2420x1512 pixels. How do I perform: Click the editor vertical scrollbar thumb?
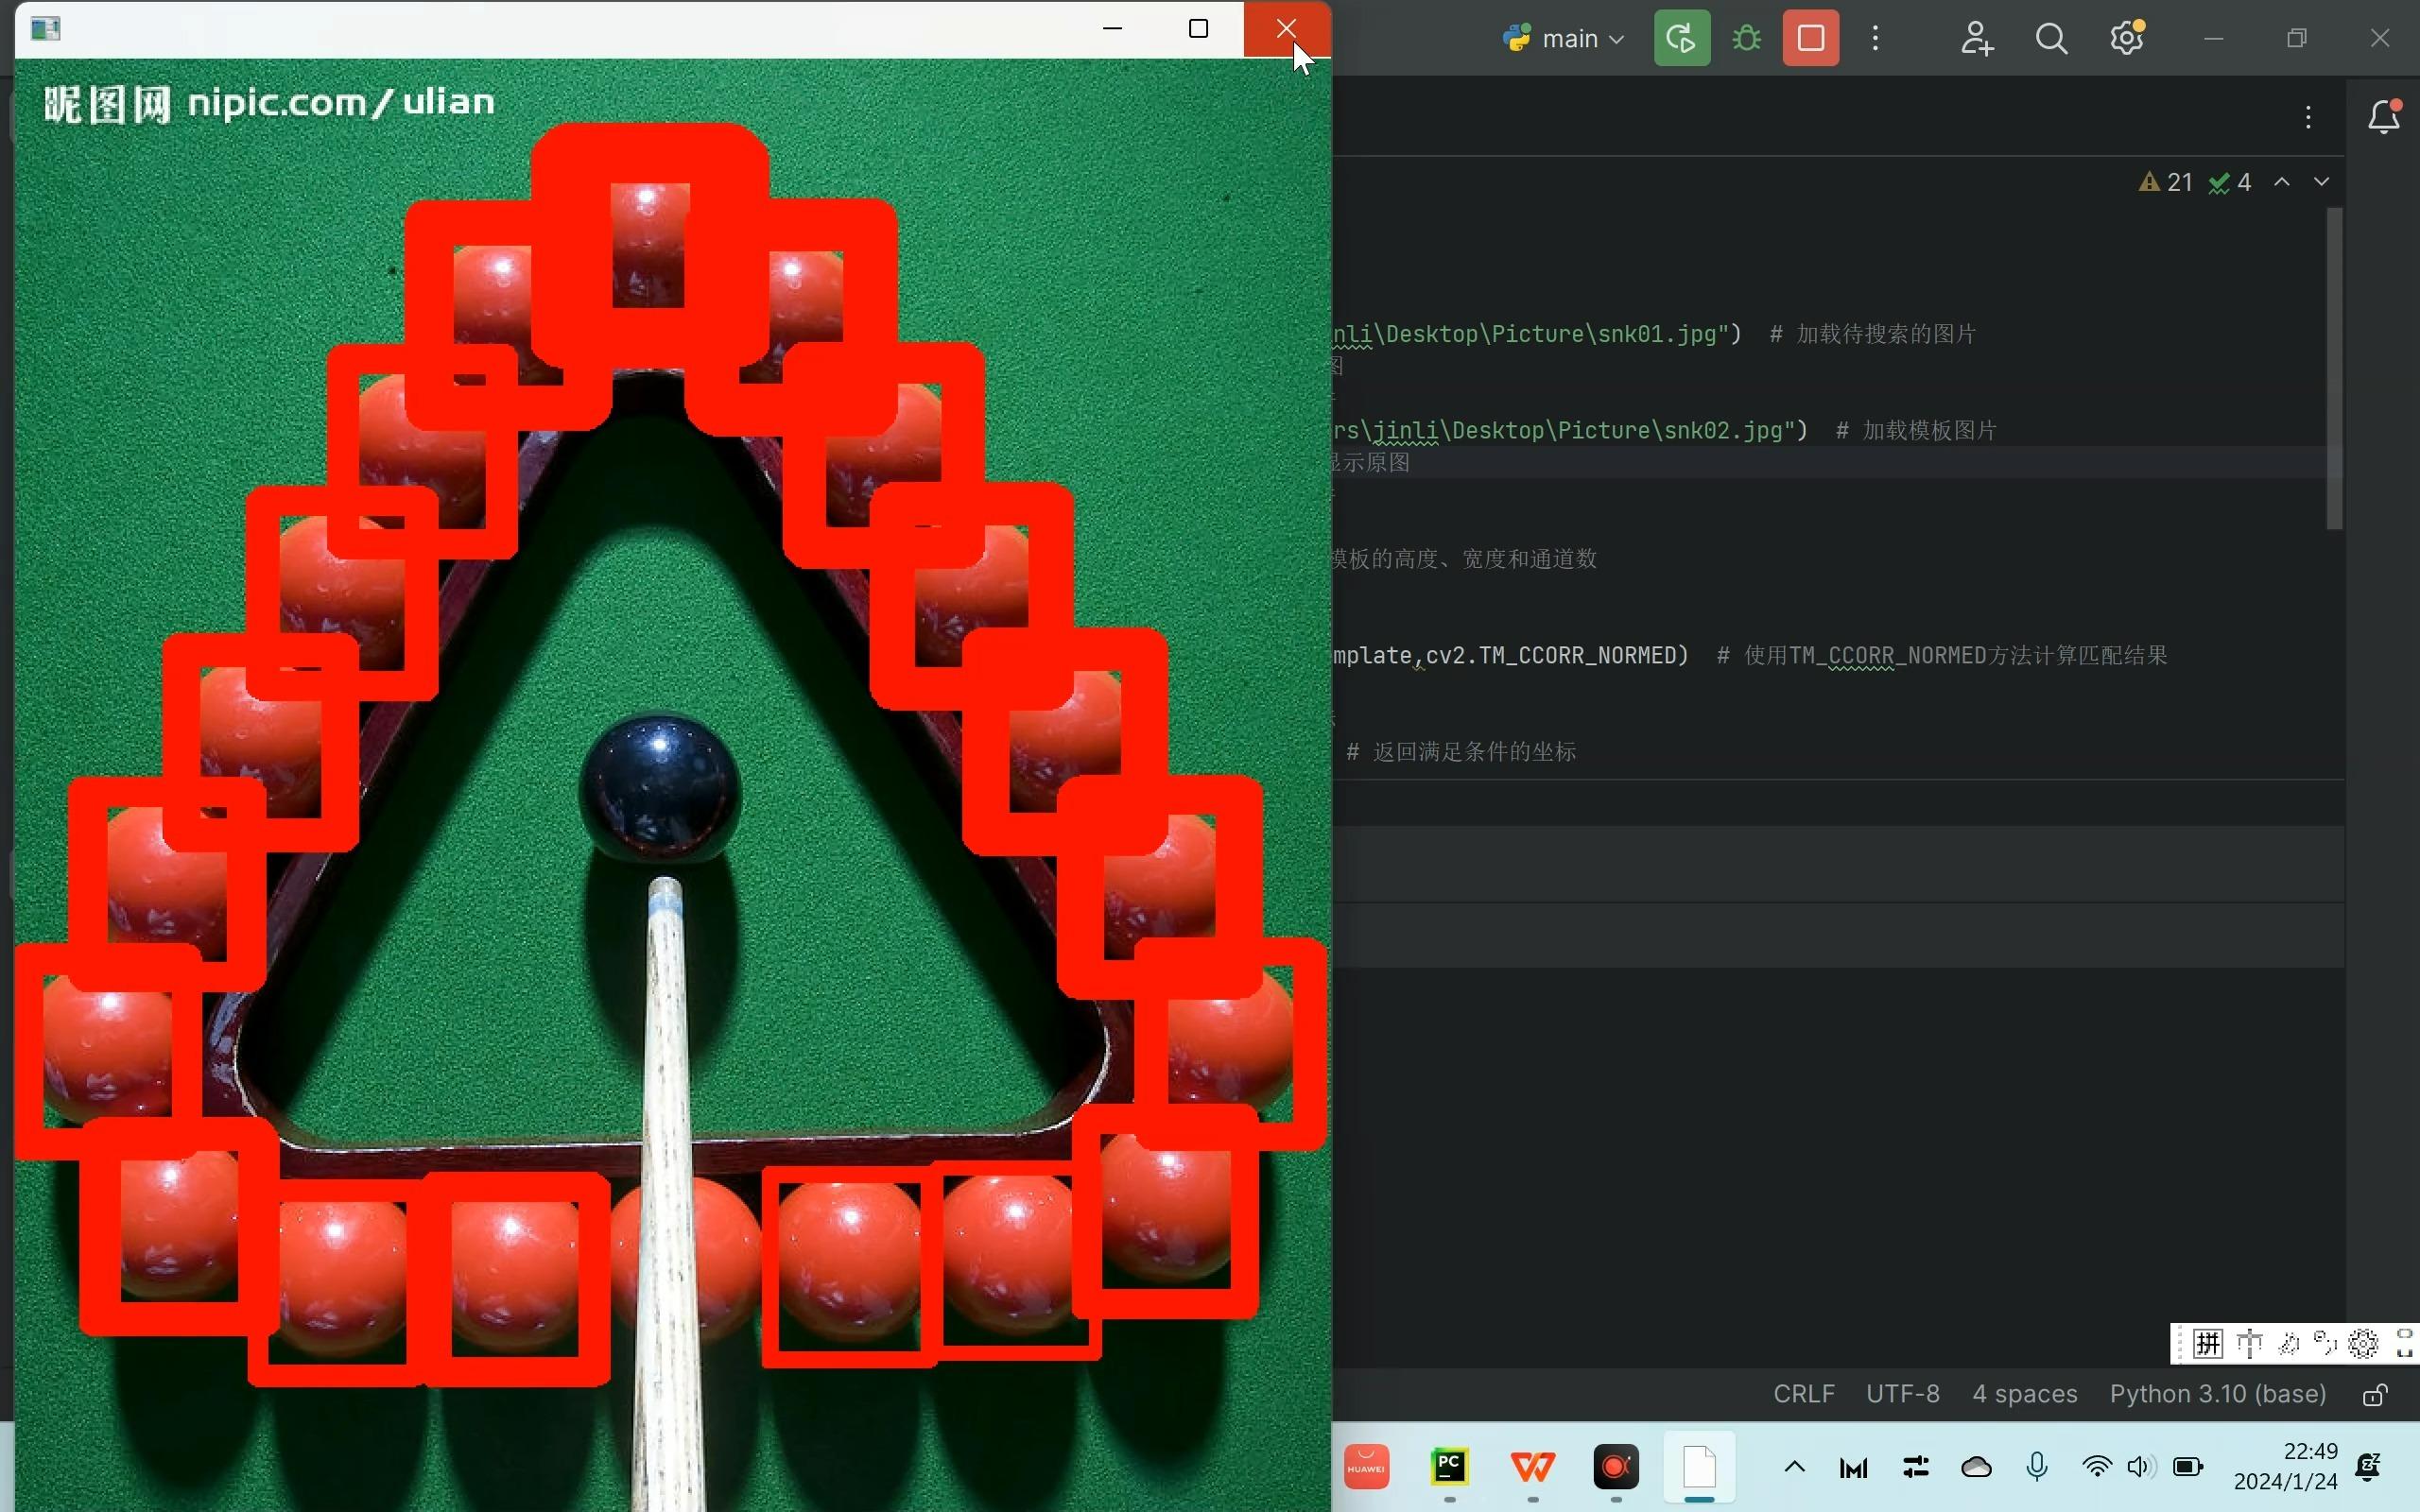2334,368
